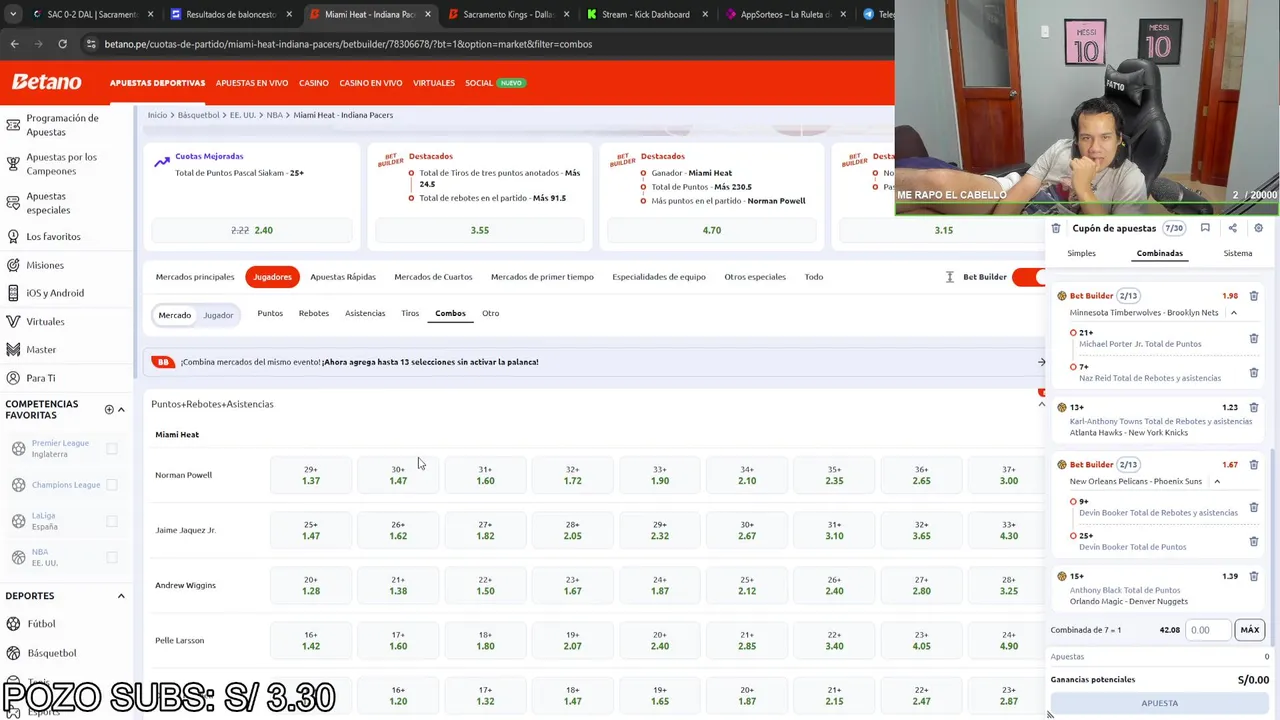Open Apuestas en Vivo in top menu
Viewport: 1280px width, 720px height.
coord(251,83)
